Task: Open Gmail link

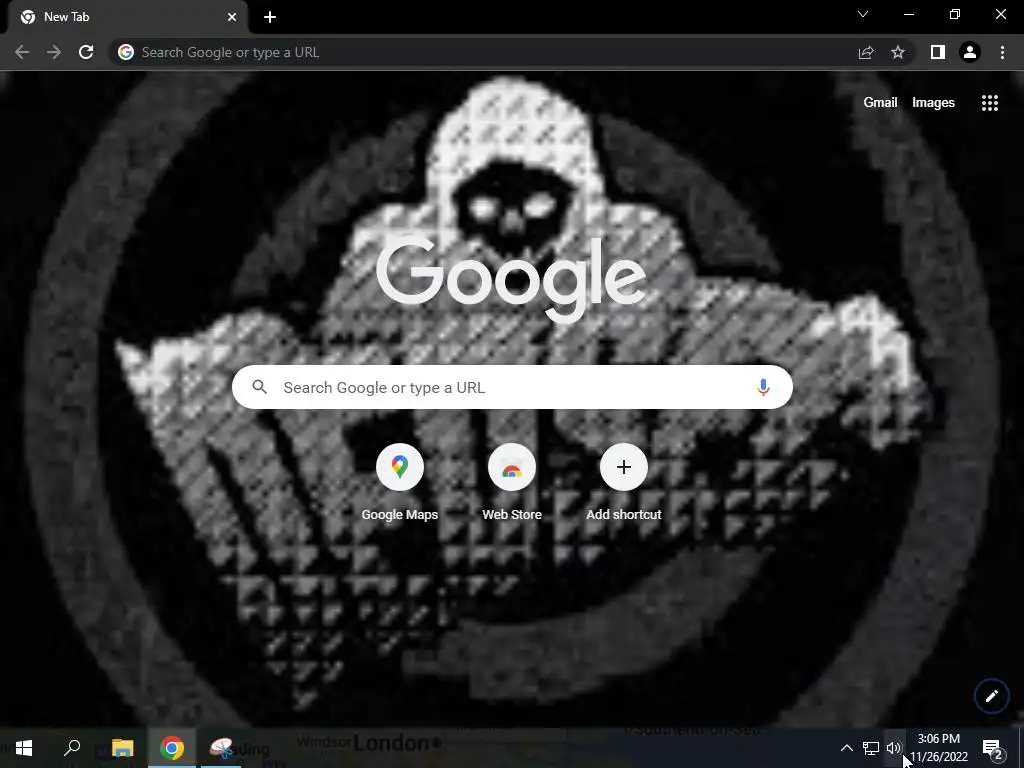Action: [x=880, y=103]
